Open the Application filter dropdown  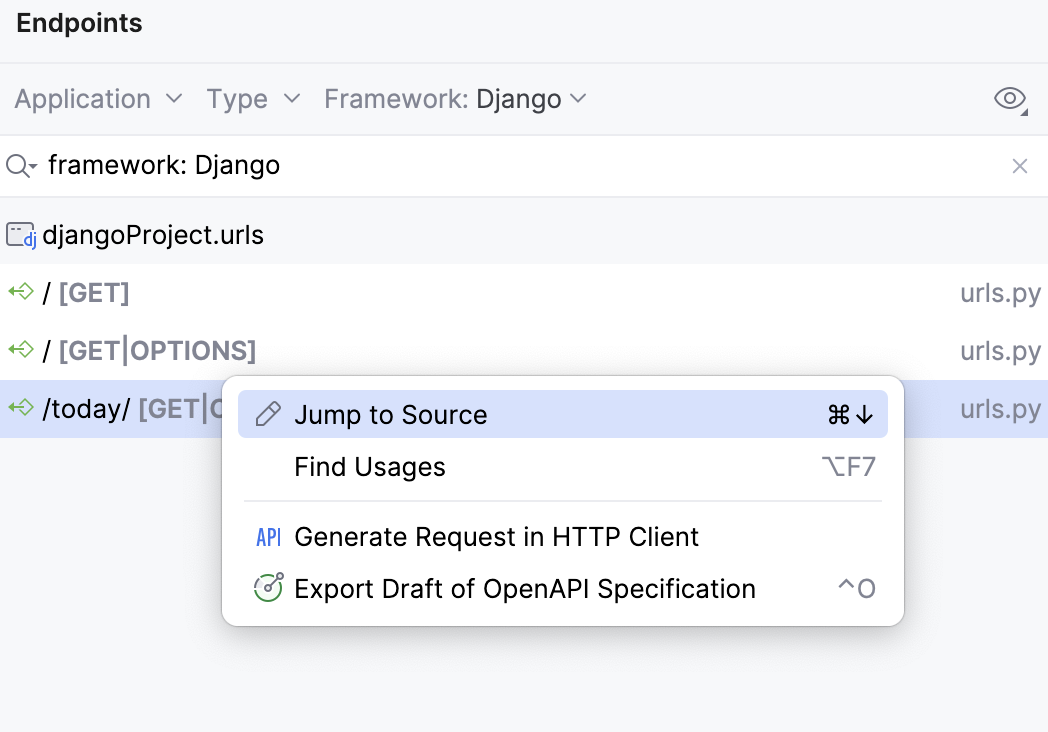coord(97,99)
